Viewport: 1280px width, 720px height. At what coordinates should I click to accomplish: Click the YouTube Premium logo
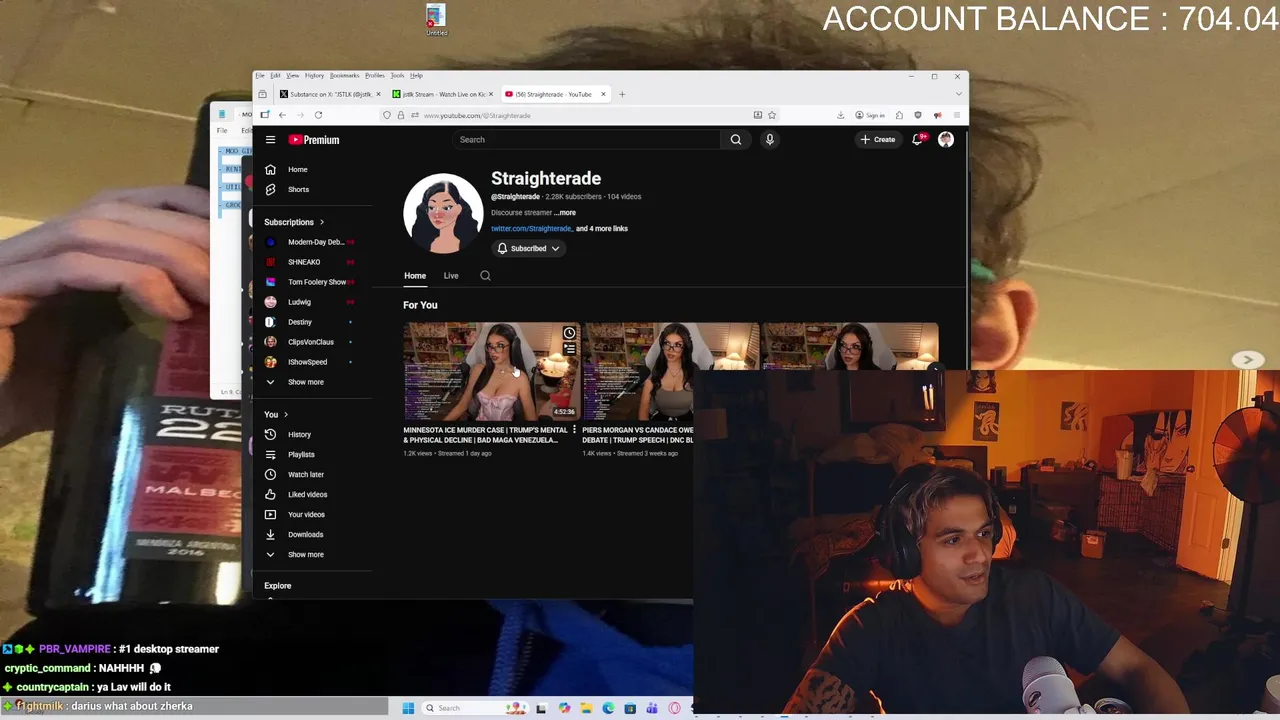[x=315, y=140]
